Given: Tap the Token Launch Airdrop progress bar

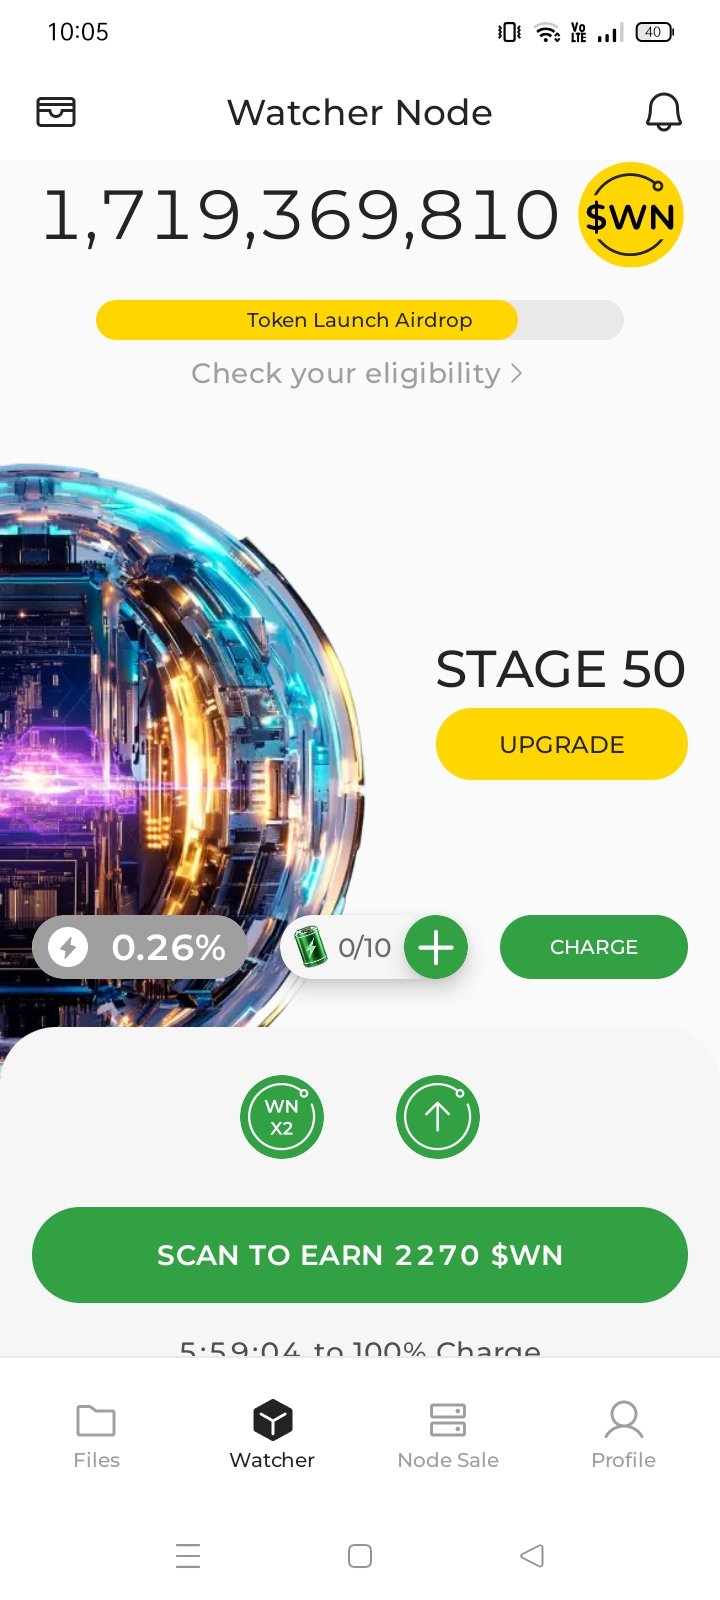Looking at the screenshot, I should pos(360,320).
